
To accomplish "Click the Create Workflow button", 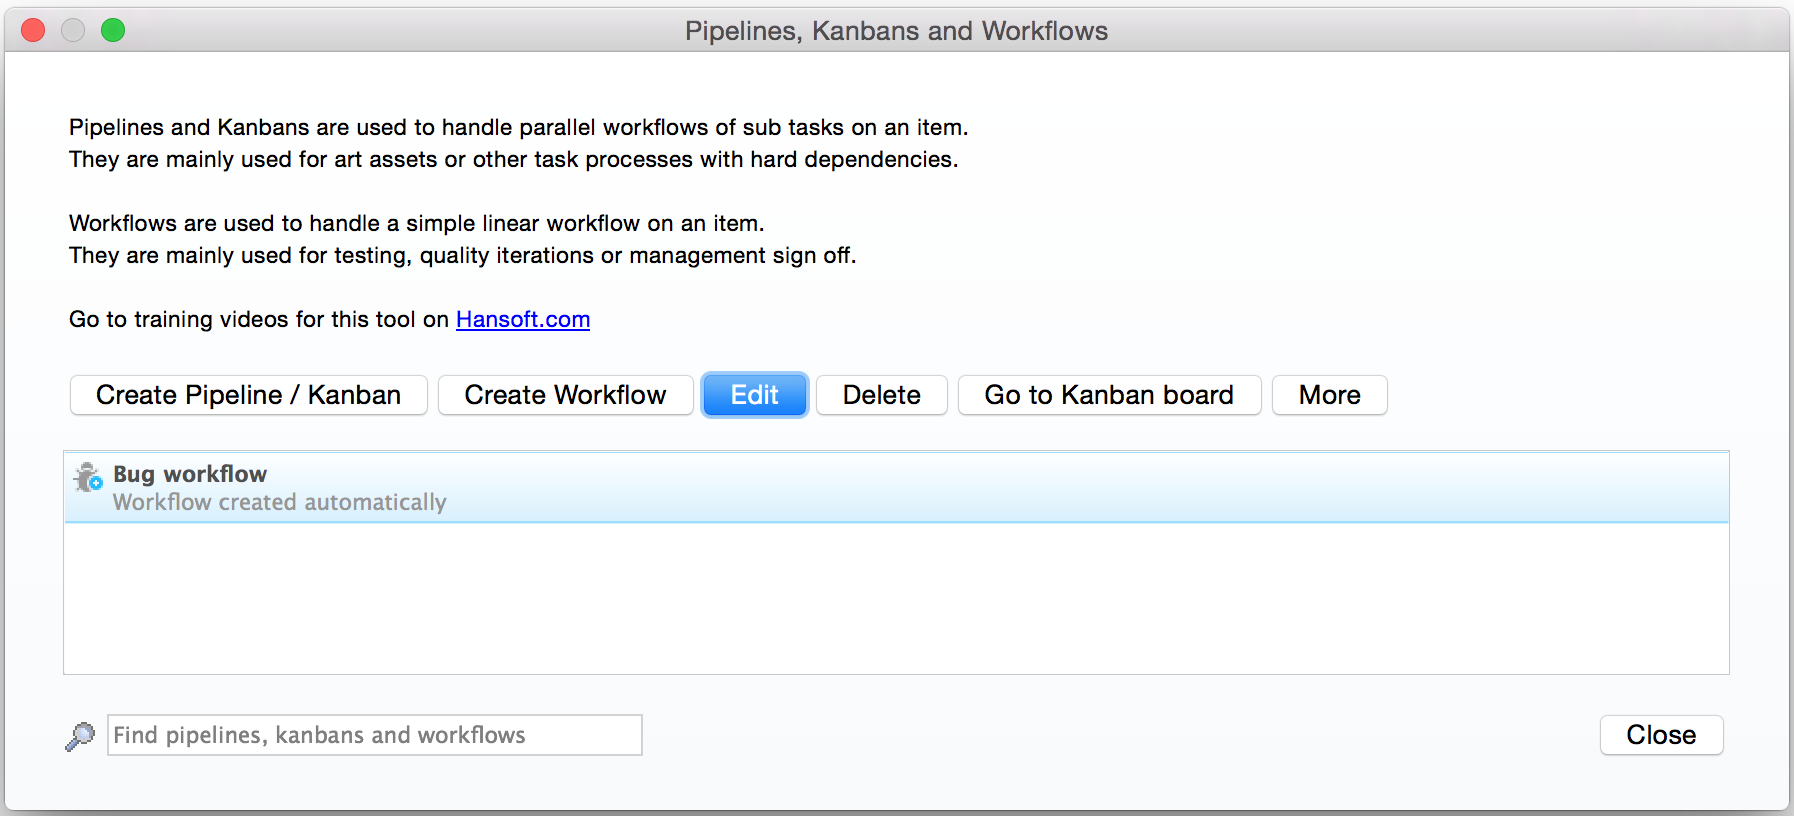I will (x=565, y=395).
